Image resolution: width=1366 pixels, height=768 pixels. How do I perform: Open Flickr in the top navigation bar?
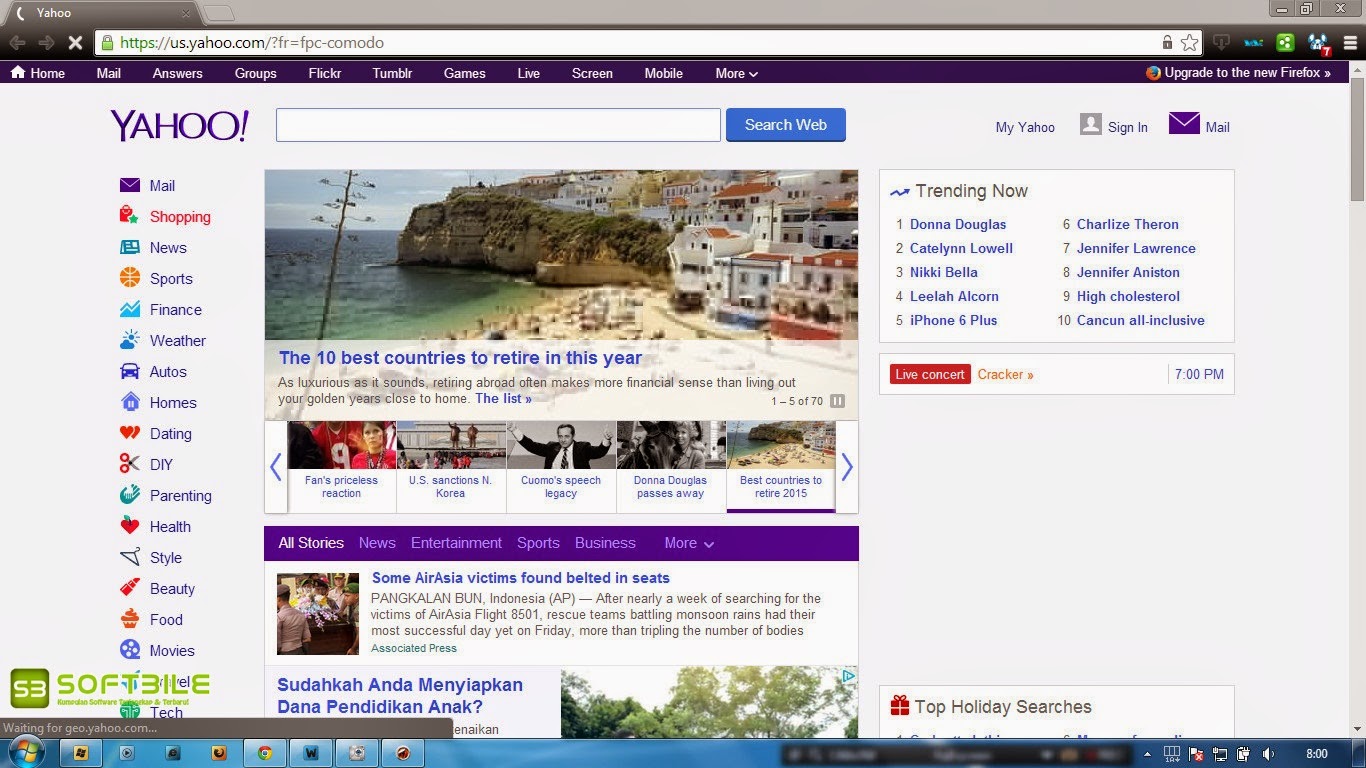tap(325, 73)
